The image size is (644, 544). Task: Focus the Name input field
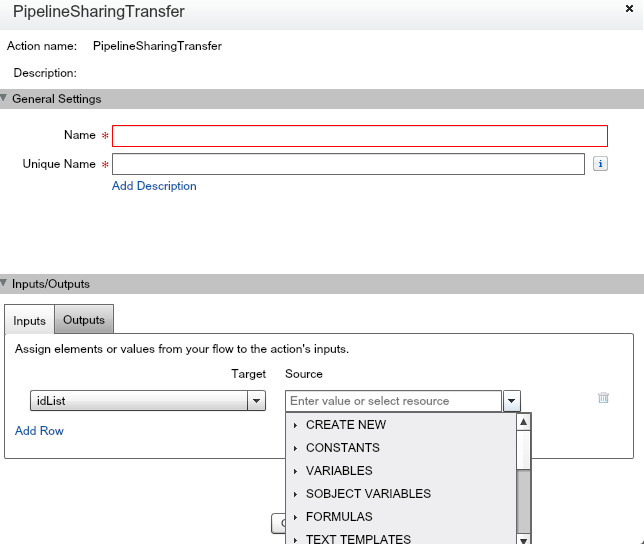[x=359, y=136]
